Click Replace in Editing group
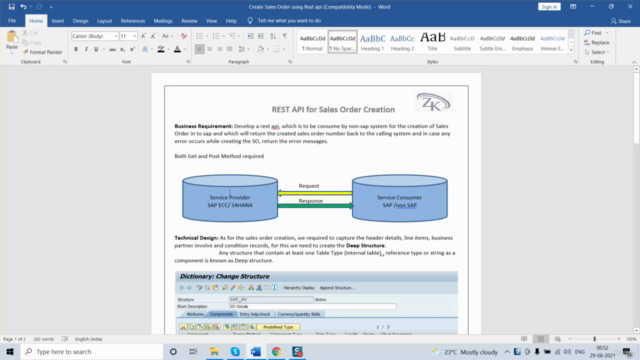The image size is (640, 360). tap(597, 42)
